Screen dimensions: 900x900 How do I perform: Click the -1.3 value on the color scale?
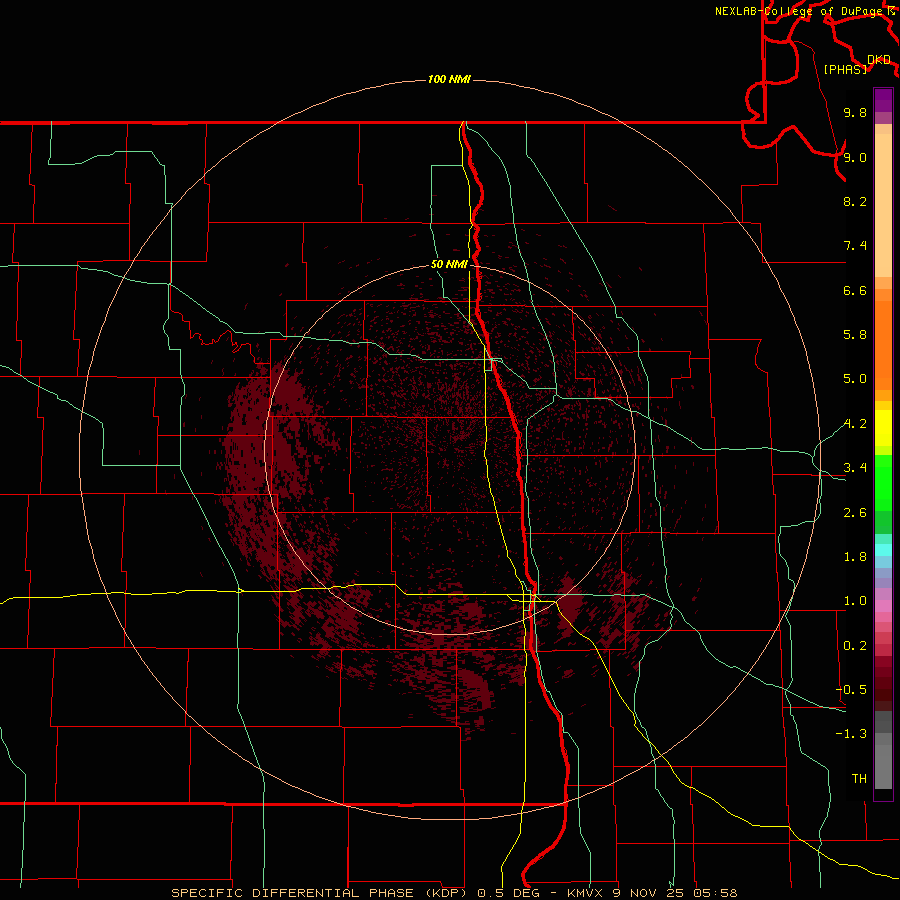851,734
